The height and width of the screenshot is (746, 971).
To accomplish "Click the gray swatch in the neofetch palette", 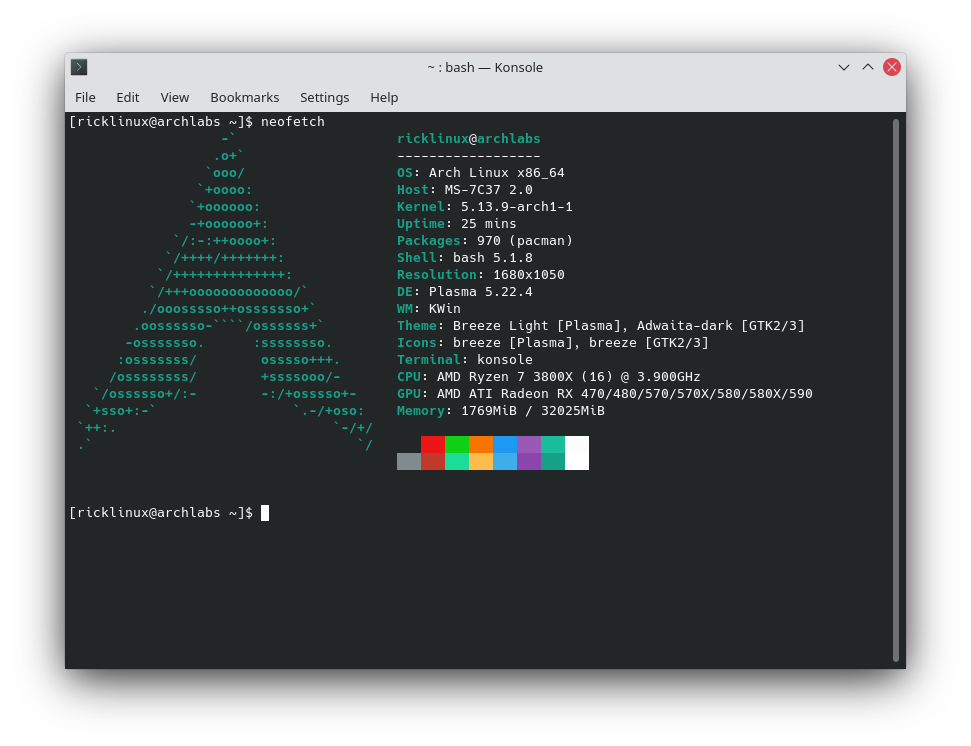I will pyautogui.click(x=408, y=461).
